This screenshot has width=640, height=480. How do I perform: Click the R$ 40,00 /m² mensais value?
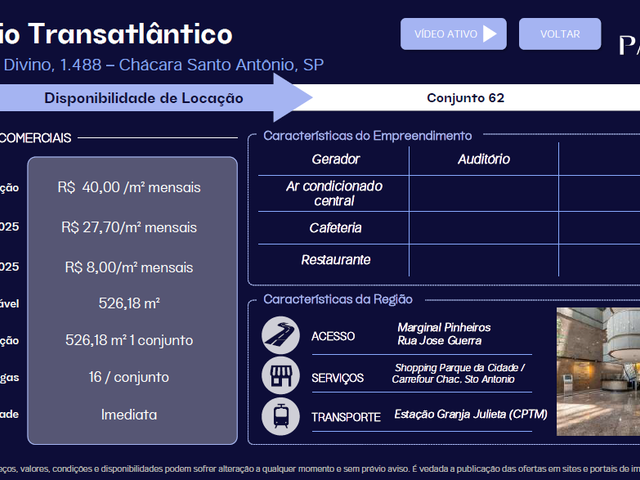coord(129,187)
